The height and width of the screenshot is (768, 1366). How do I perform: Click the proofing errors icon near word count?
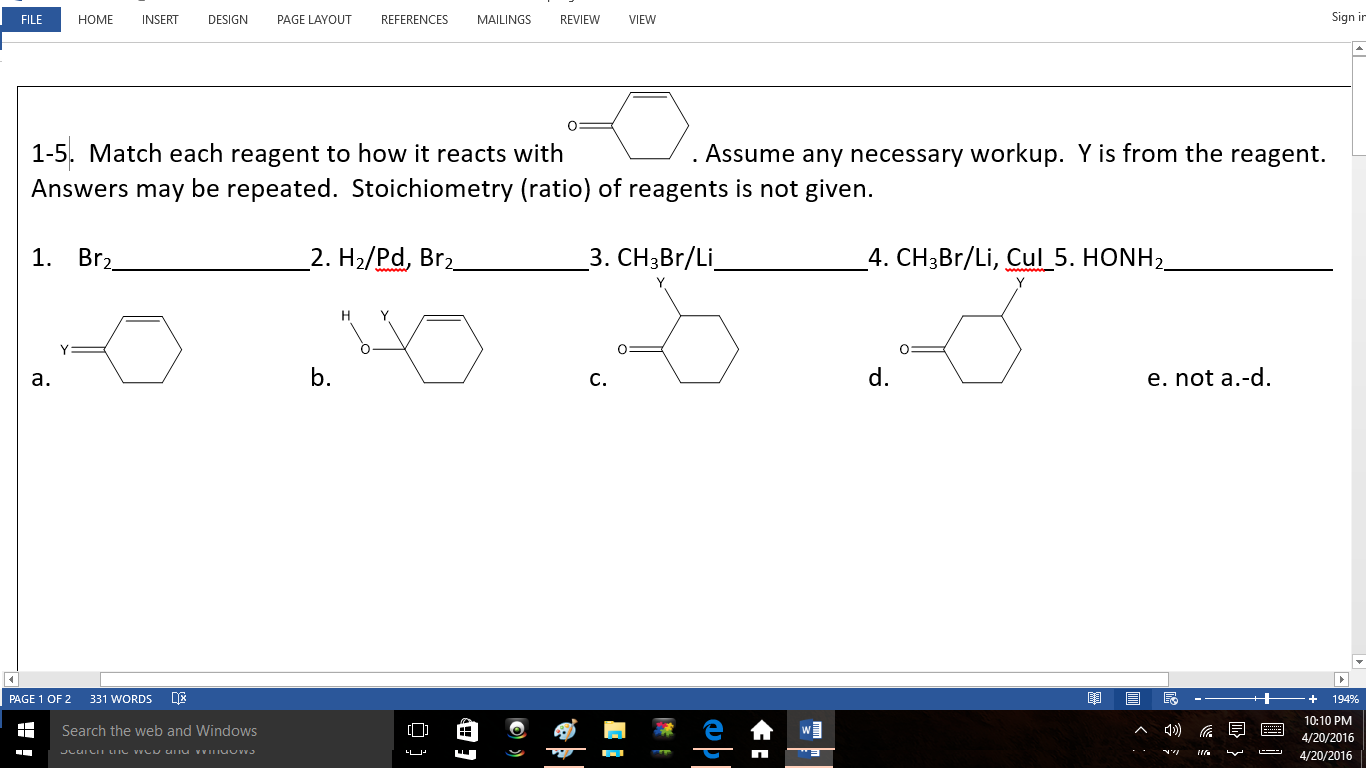coord(178,698)
